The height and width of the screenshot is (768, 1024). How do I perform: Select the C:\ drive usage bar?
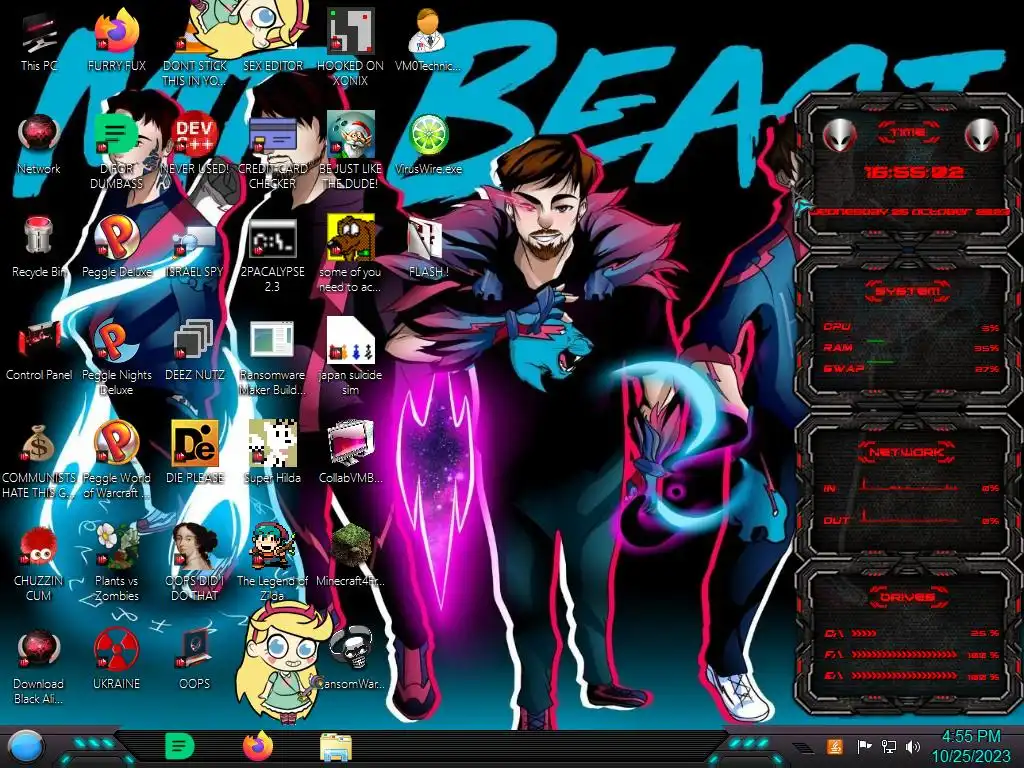pyautogui.click(x=912, y=633)
